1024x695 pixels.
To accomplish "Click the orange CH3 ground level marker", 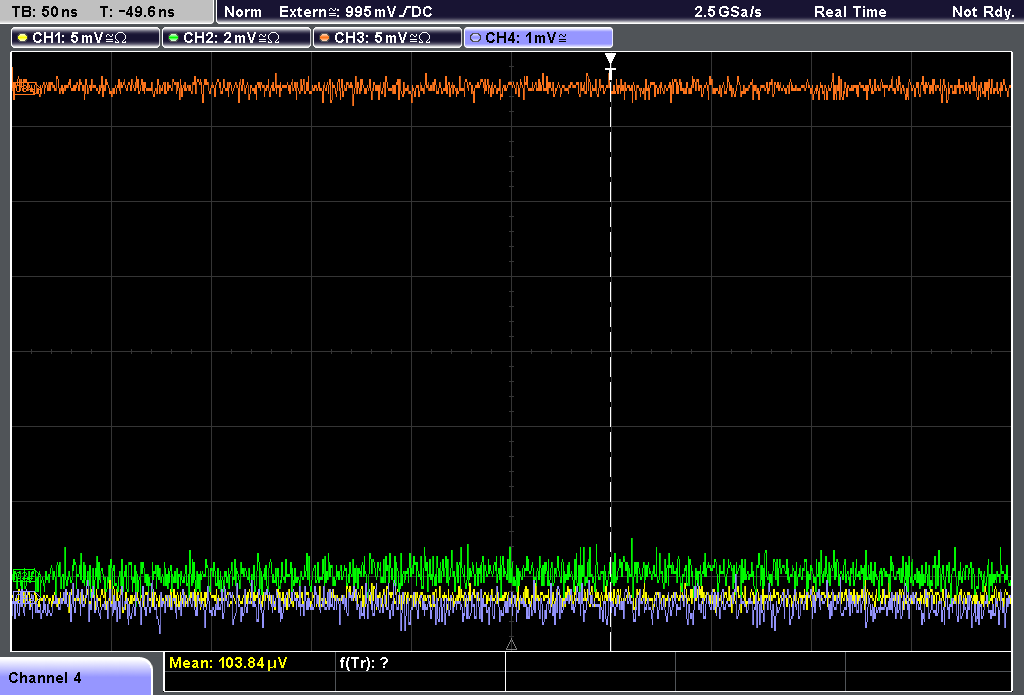I will (x=25, y=88).
